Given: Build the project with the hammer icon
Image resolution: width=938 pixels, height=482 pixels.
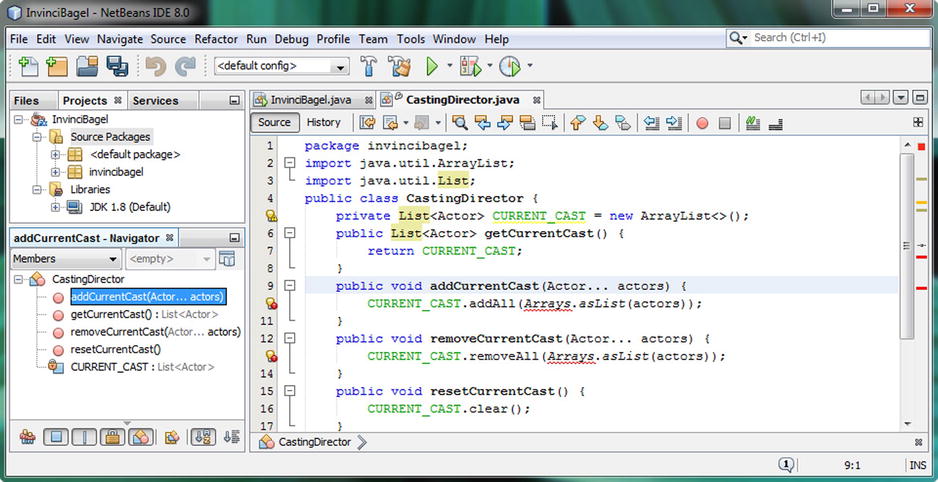Looking at the screenshot, I should (x=369, y=66).
